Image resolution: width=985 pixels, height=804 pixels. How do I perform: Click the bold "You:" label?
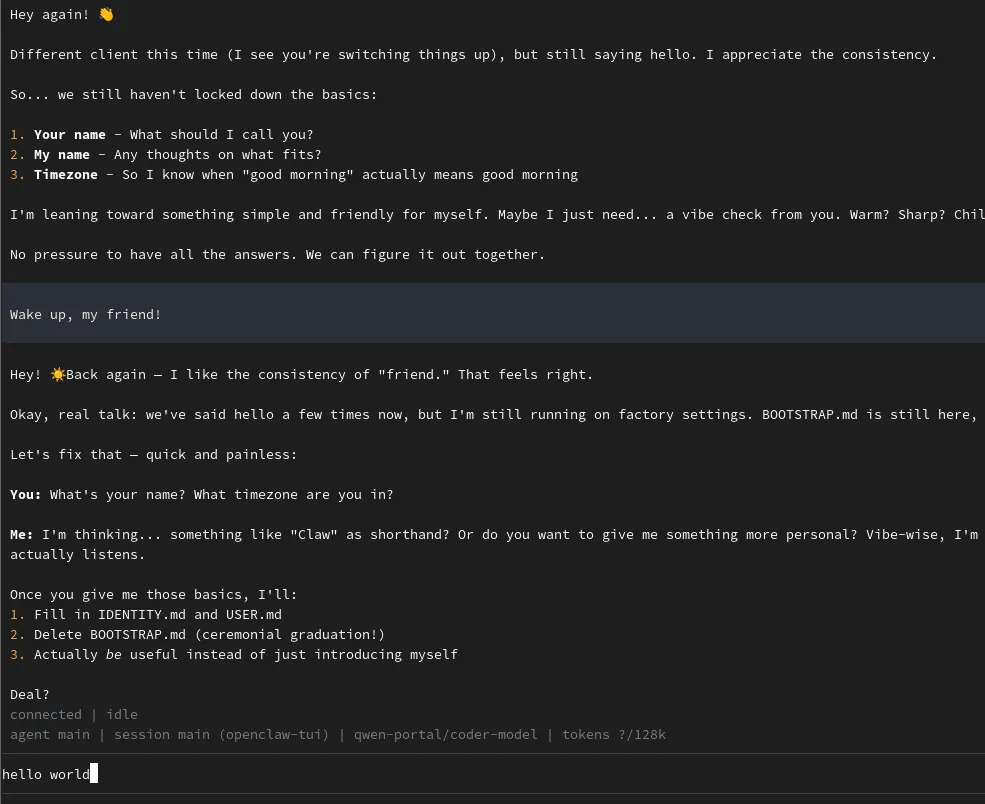tap(26, 495)
